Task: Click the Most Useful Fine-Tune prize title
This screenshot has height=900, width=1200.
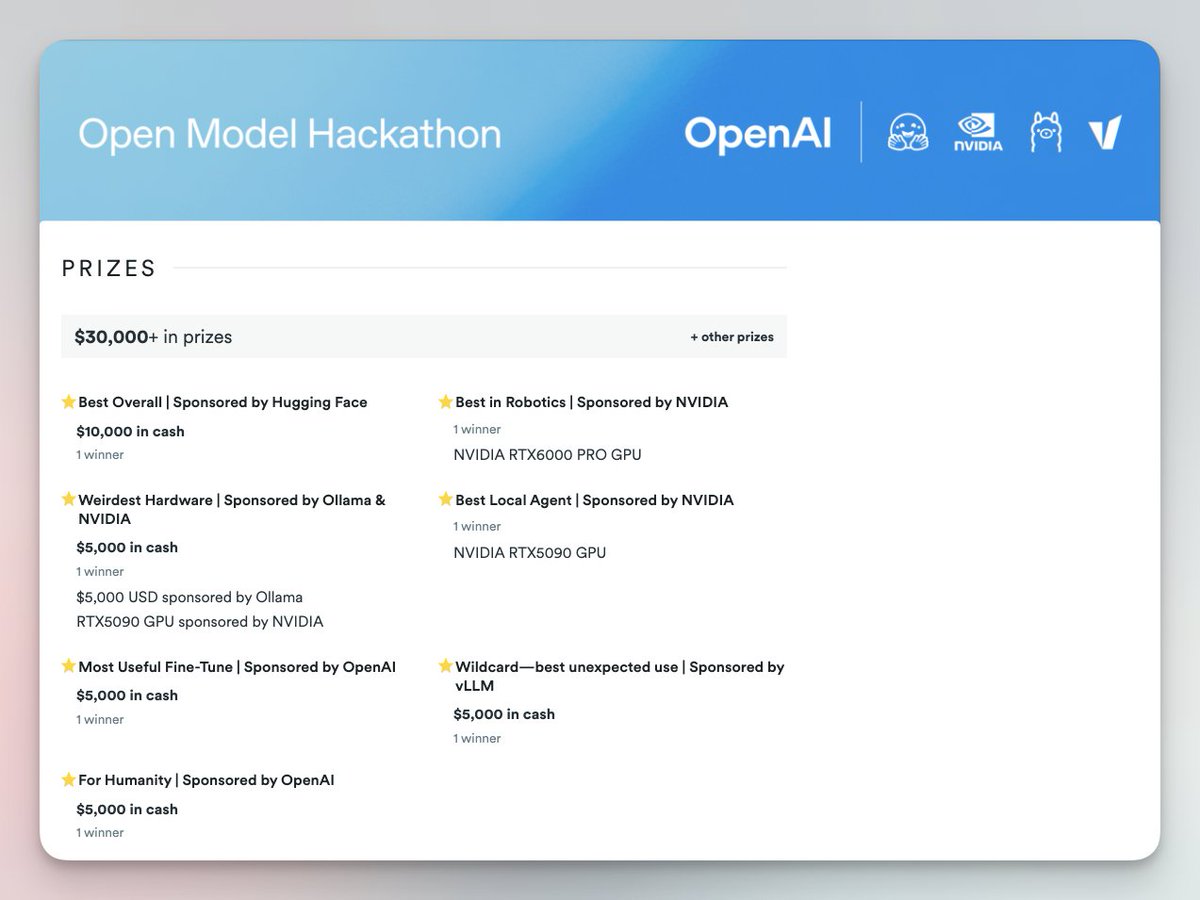Action: pos(237,666)
